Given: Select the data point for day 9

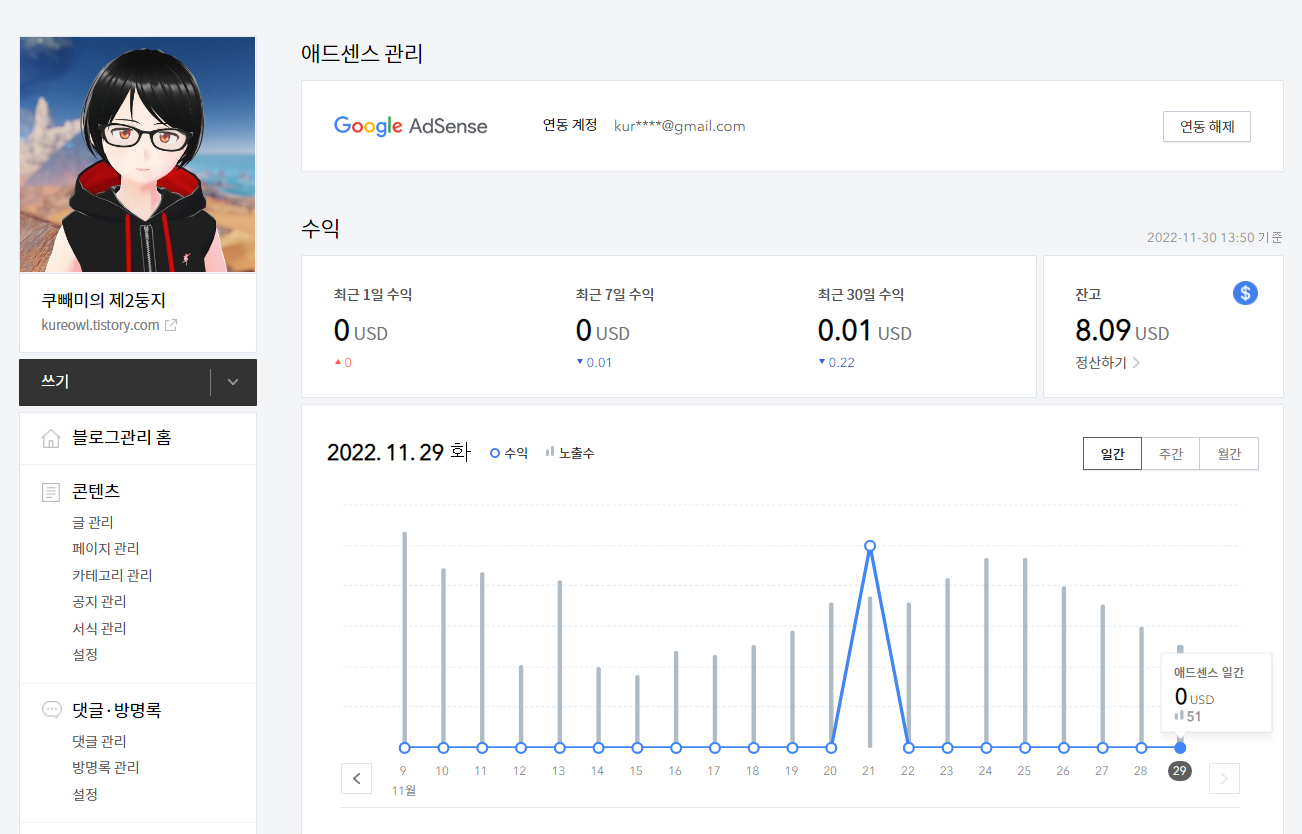Looking at the screenshot, I should 404,747.
